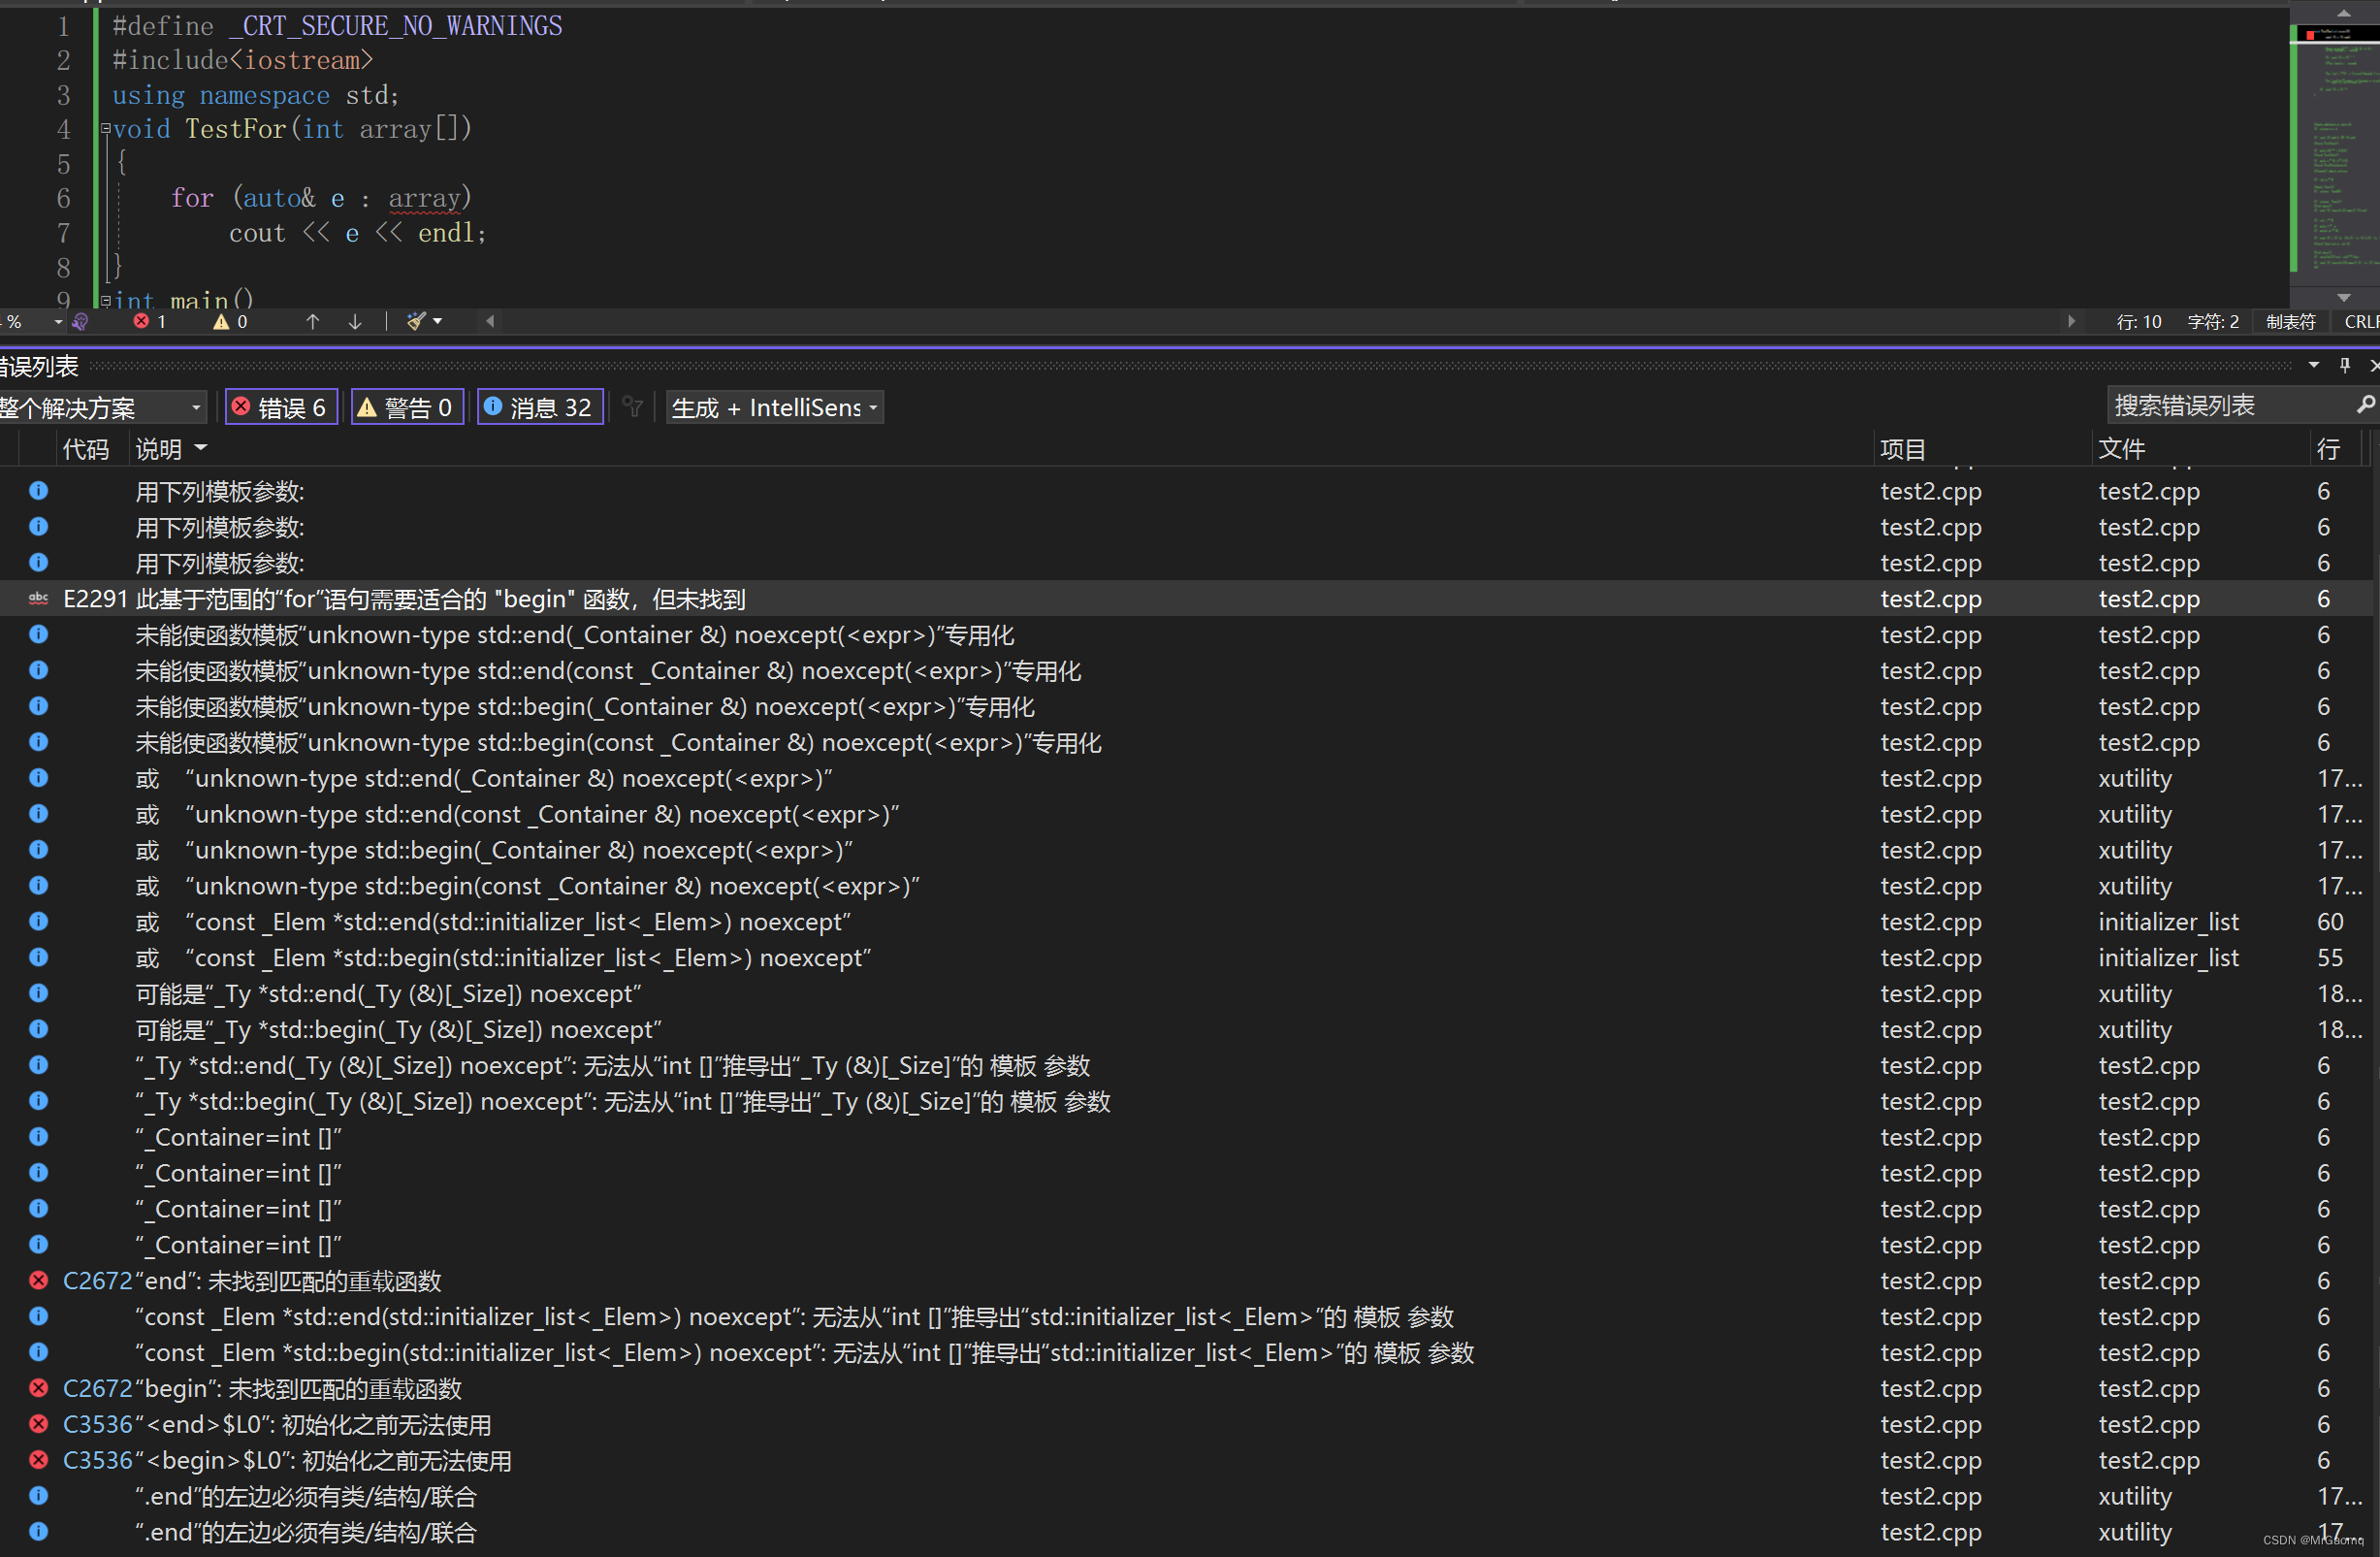The width and height of the screenshot is (2380, 1557).
Task: Click the error icon of C3536 "<end>$L0" row
Action: [39, 1424]
